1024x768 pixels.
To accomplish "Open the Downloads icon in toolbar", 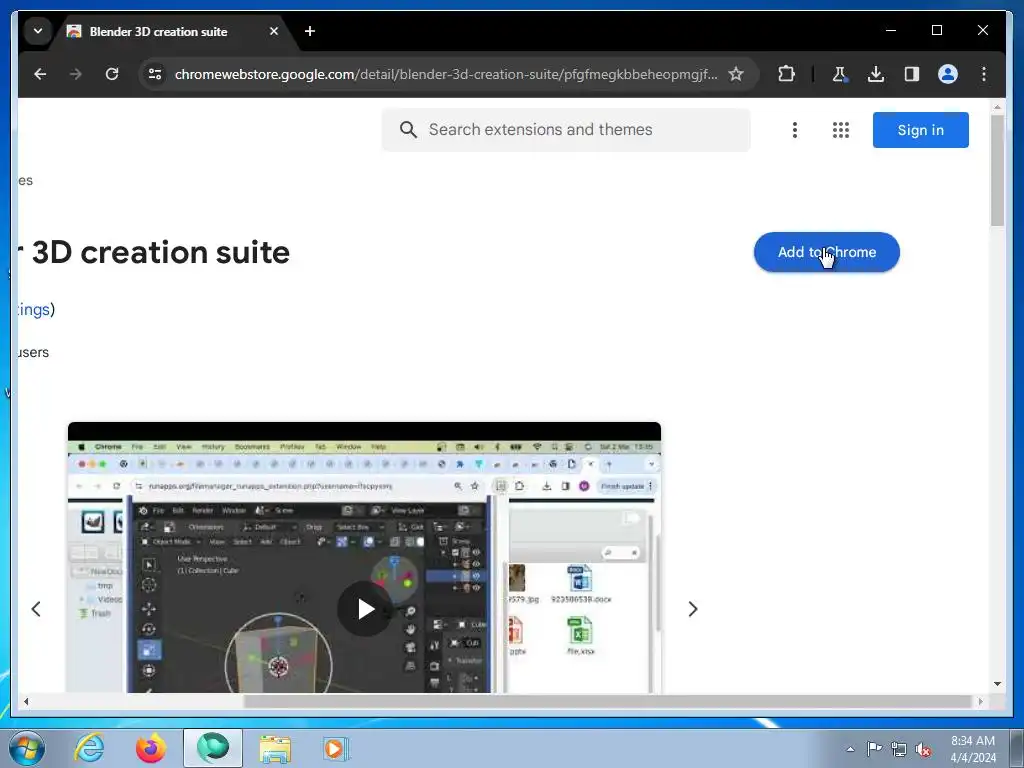I will (x=876, y=74).
